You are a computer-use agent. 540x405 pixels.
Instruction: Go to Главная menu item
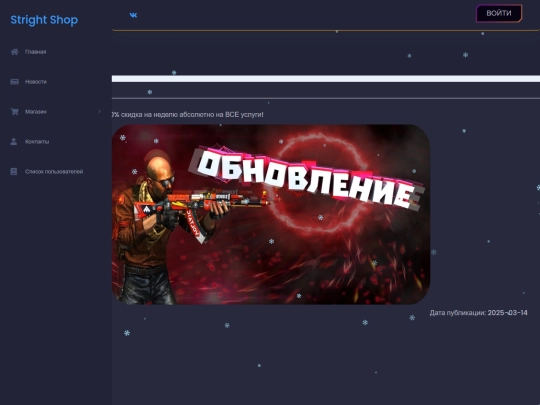pos(35,52)
